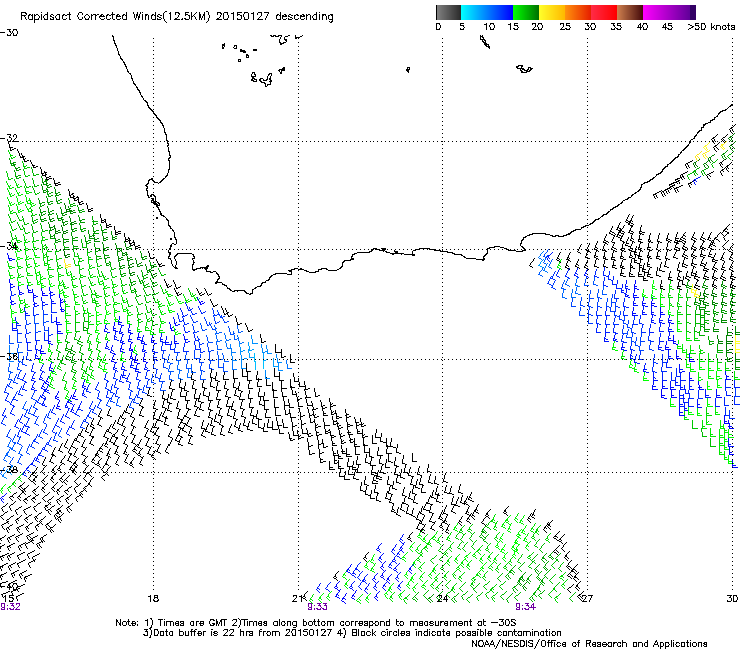Image resolution: width=740 pixels, height=650 pixels.
Task: Click the purple "9:32" swath time label
Action: tap(10, 607)
